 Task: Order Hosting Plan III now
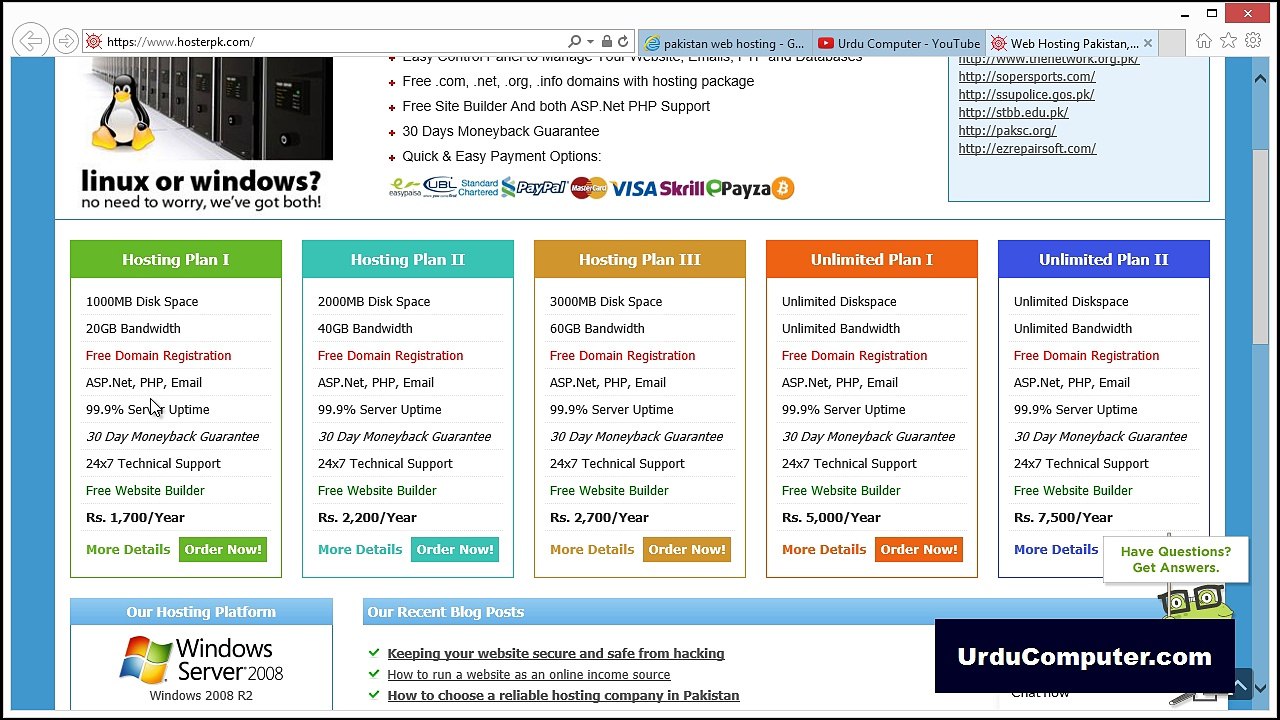[687, 549]
